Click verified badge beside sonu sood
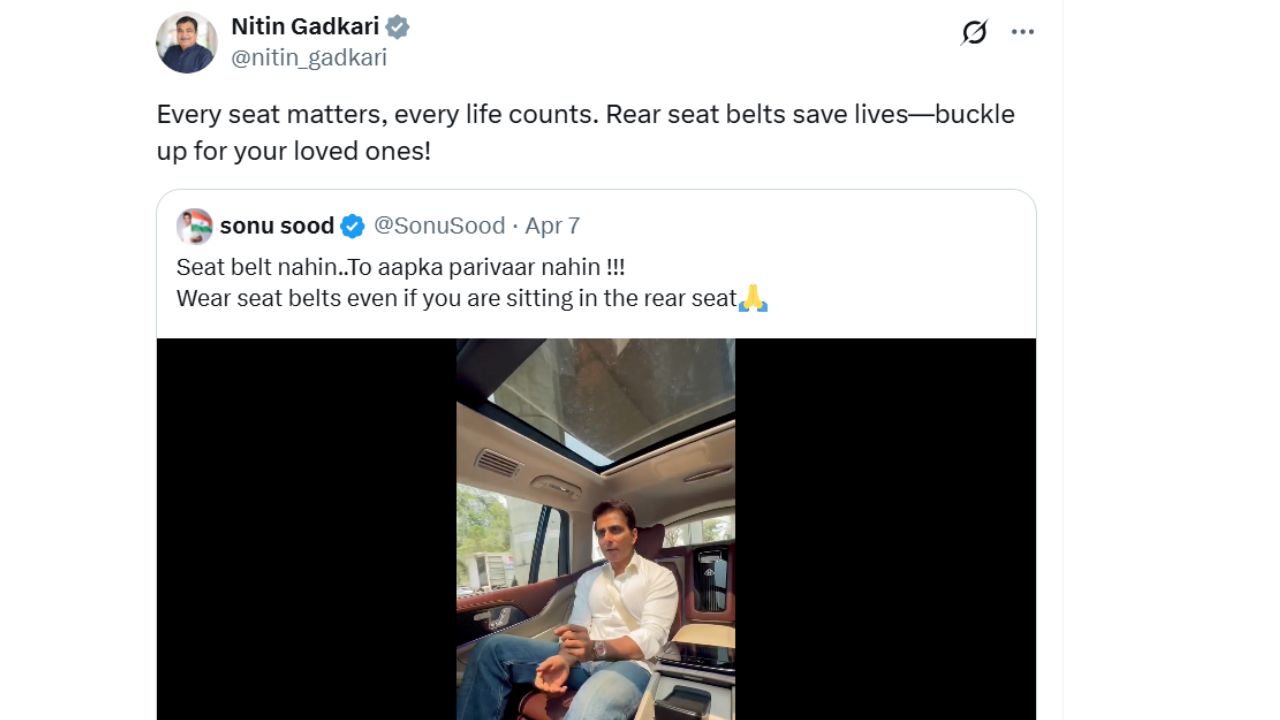The height and width of the screenshot is (720, 1280). point(352,227)
